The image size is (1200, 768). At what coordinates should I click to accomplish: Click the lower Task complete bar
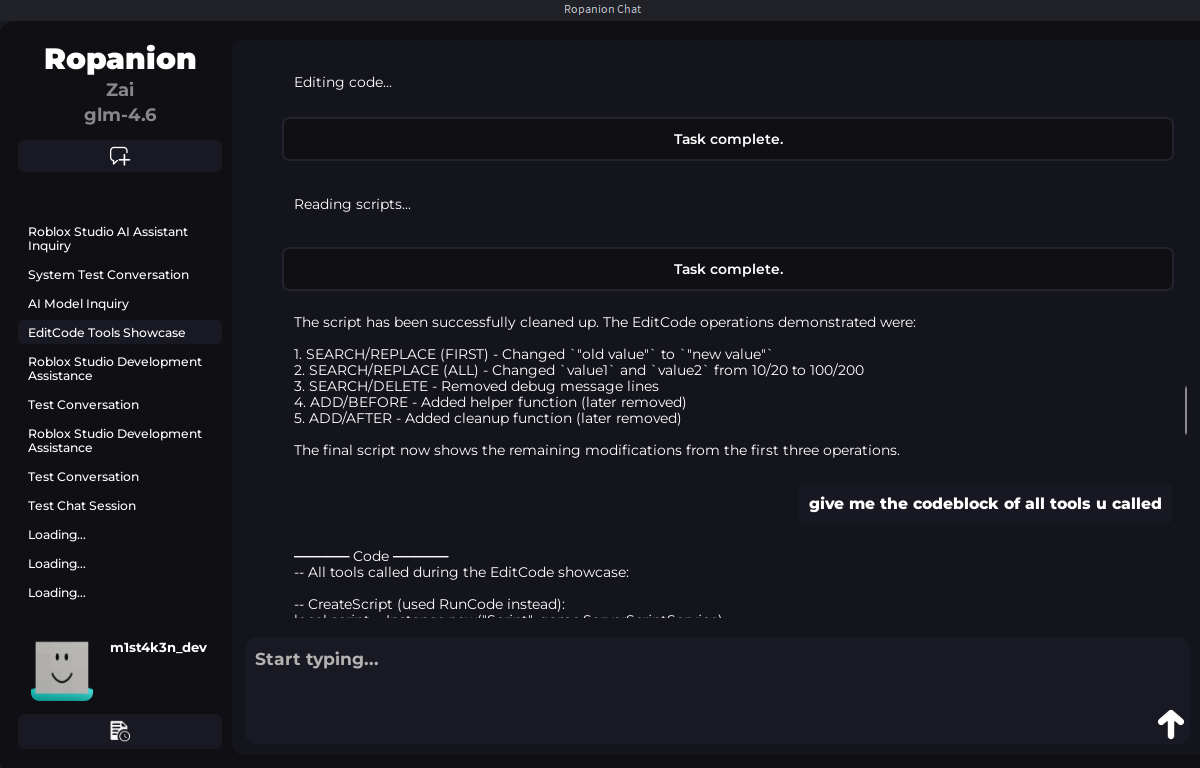click(728, 268)
